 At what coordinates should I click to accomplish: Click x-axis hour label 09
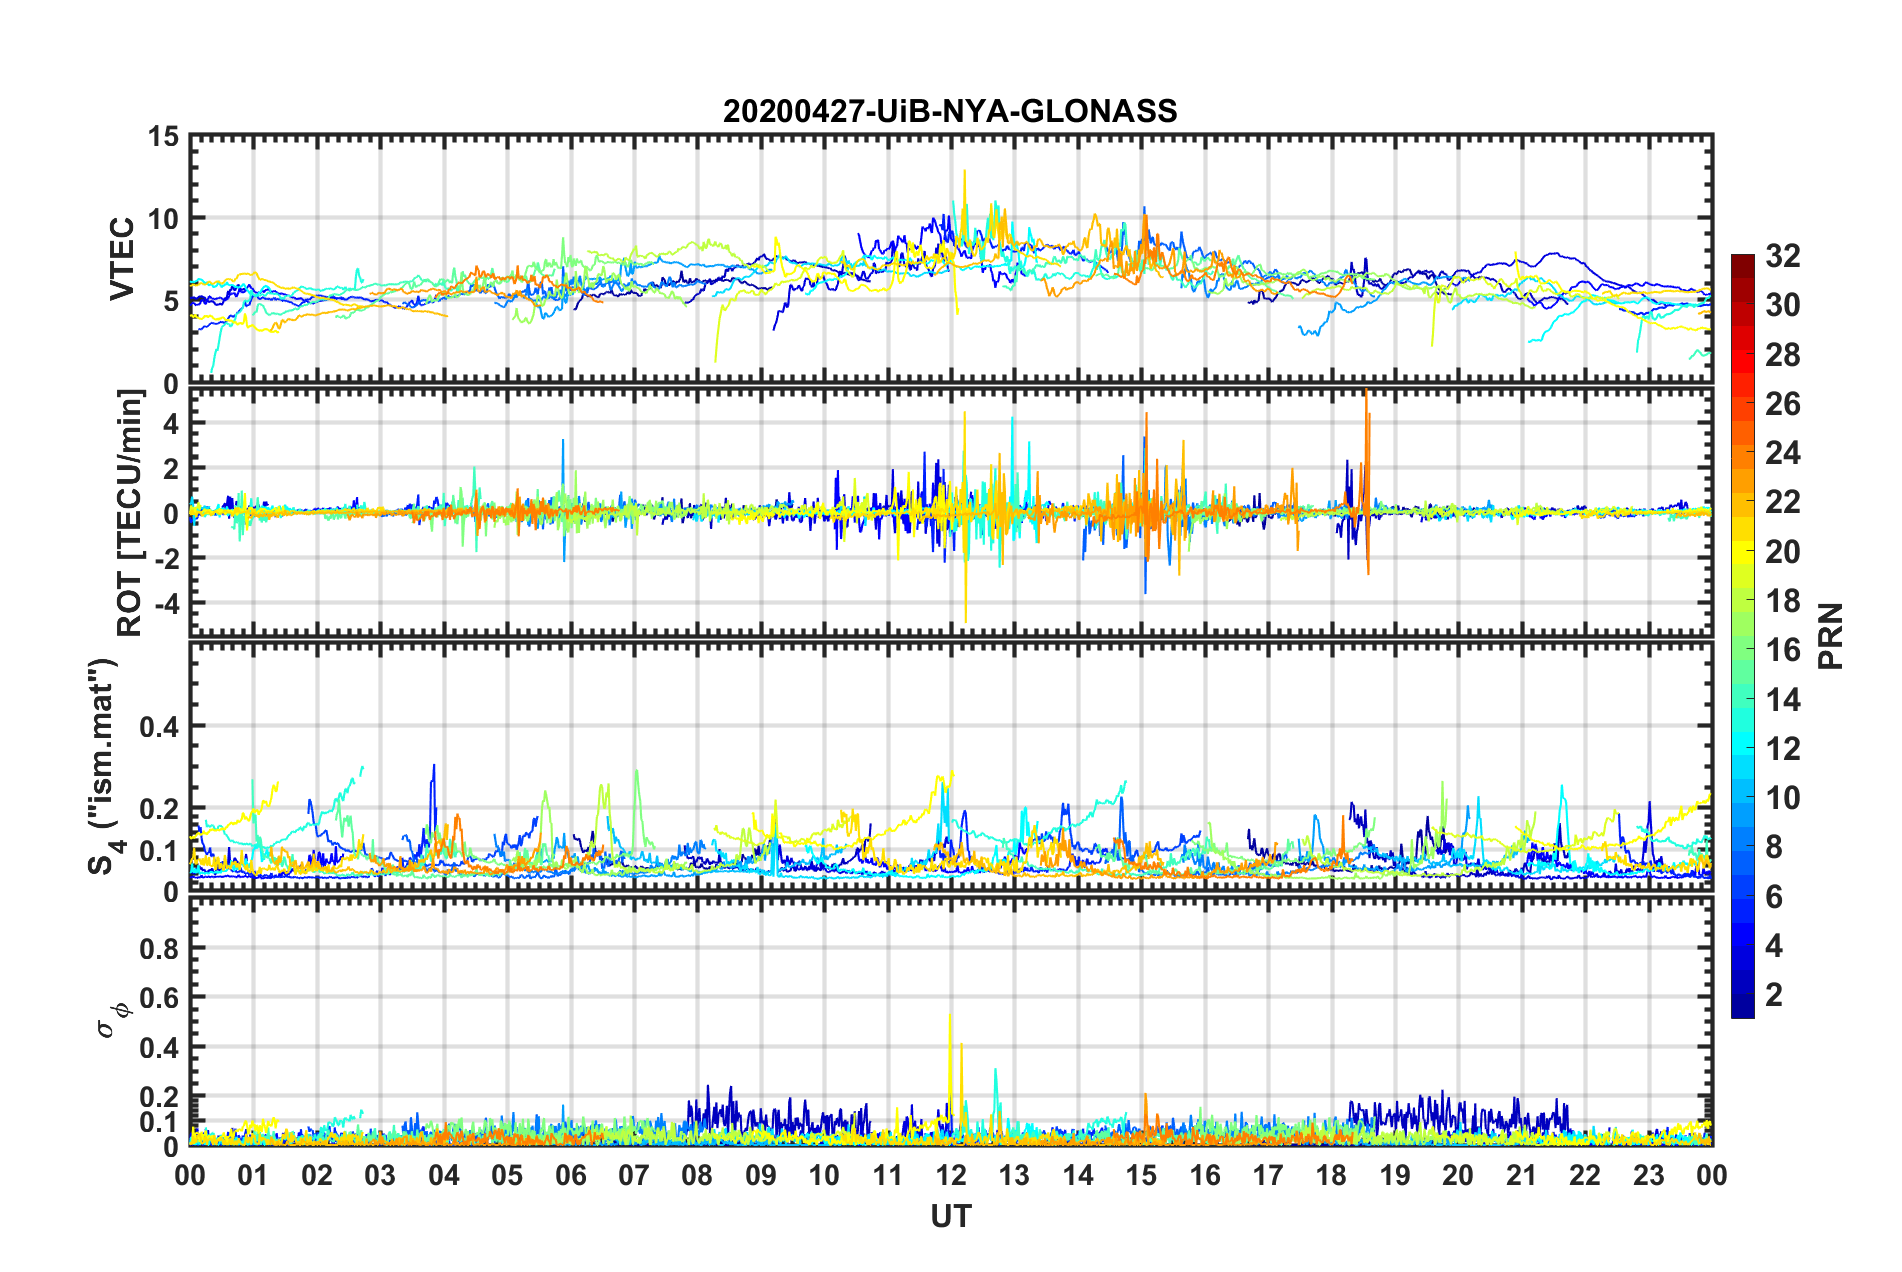[761, 1176]
